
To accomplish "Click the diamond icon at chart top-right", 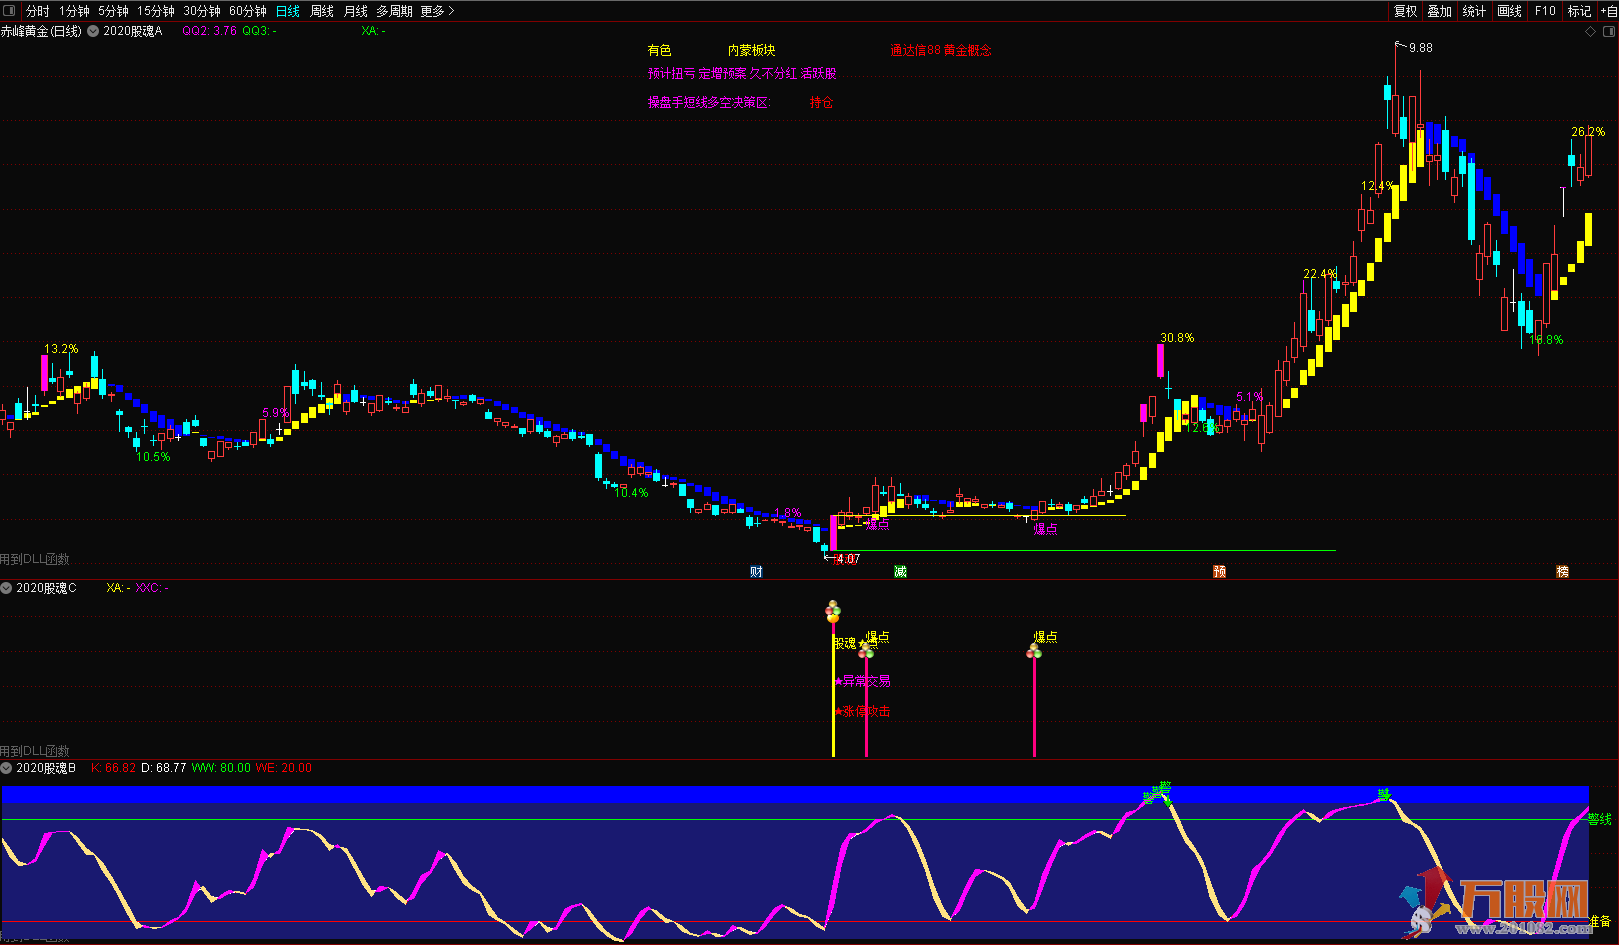I will [x=1591, y=31].
